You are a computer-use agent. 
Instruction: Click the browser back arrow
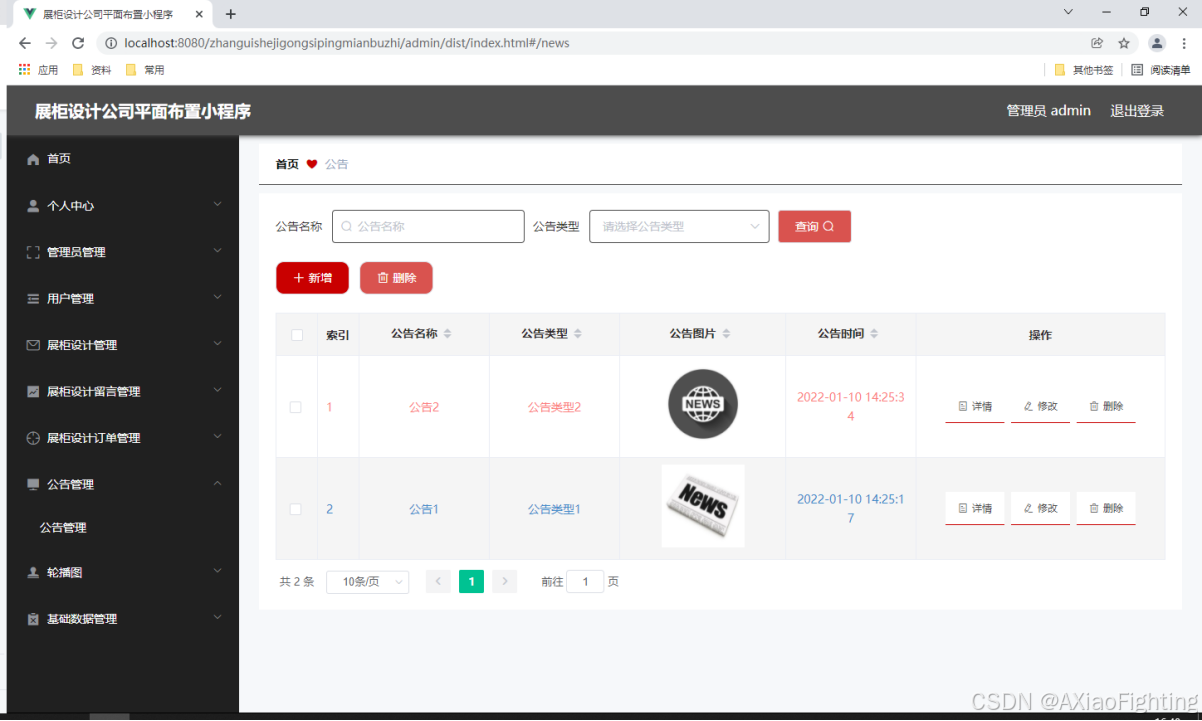coord(25,43)
